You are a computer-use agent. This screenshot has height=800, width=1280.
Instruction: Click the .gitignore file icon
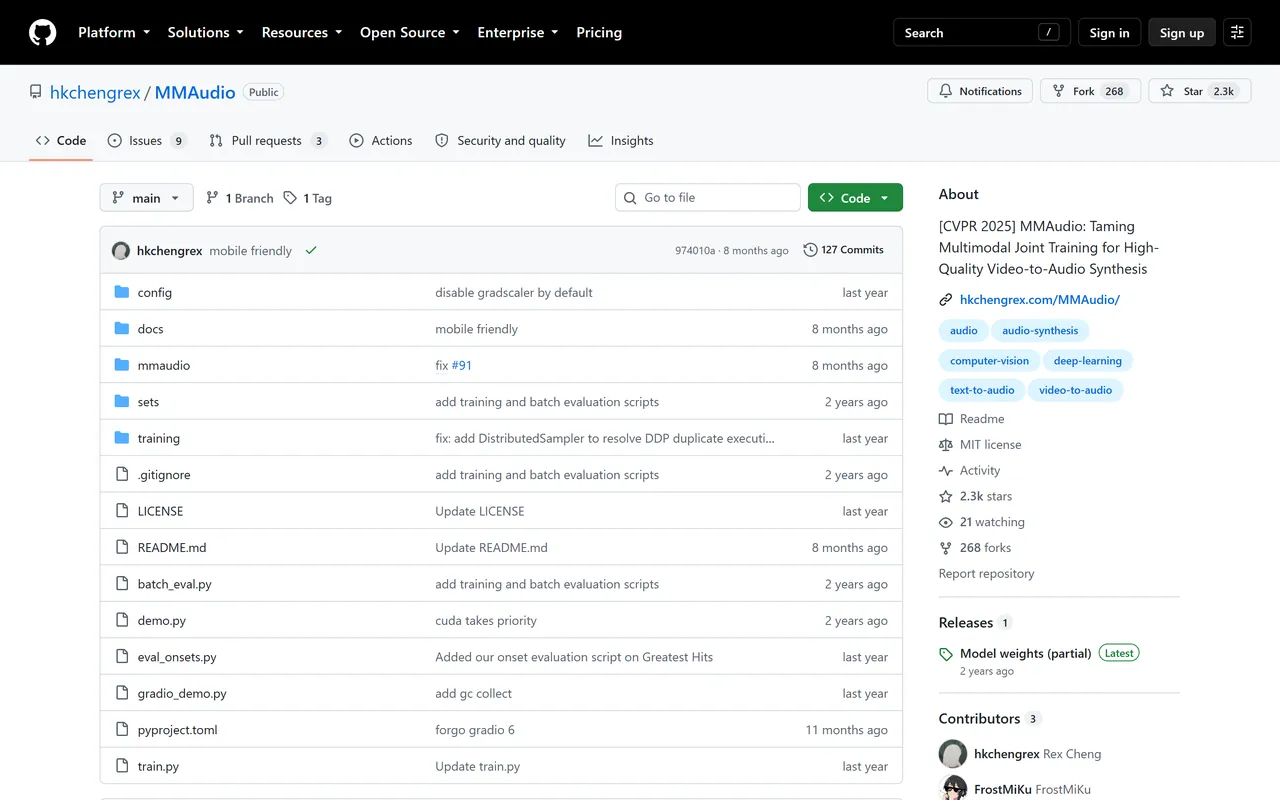122,475
